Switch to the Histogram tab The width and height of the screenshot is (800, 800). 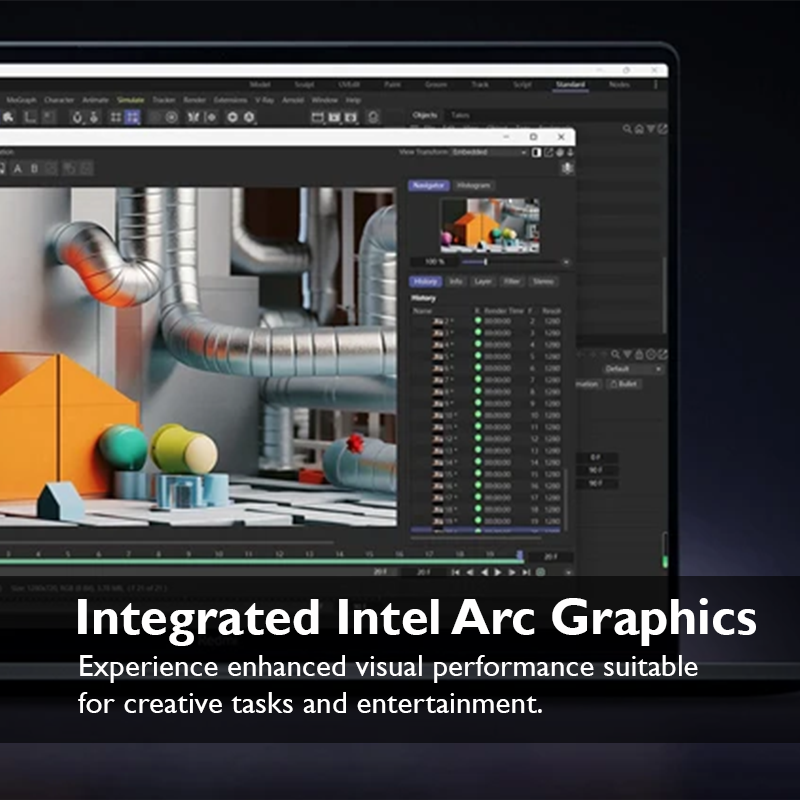click(473, 185)
